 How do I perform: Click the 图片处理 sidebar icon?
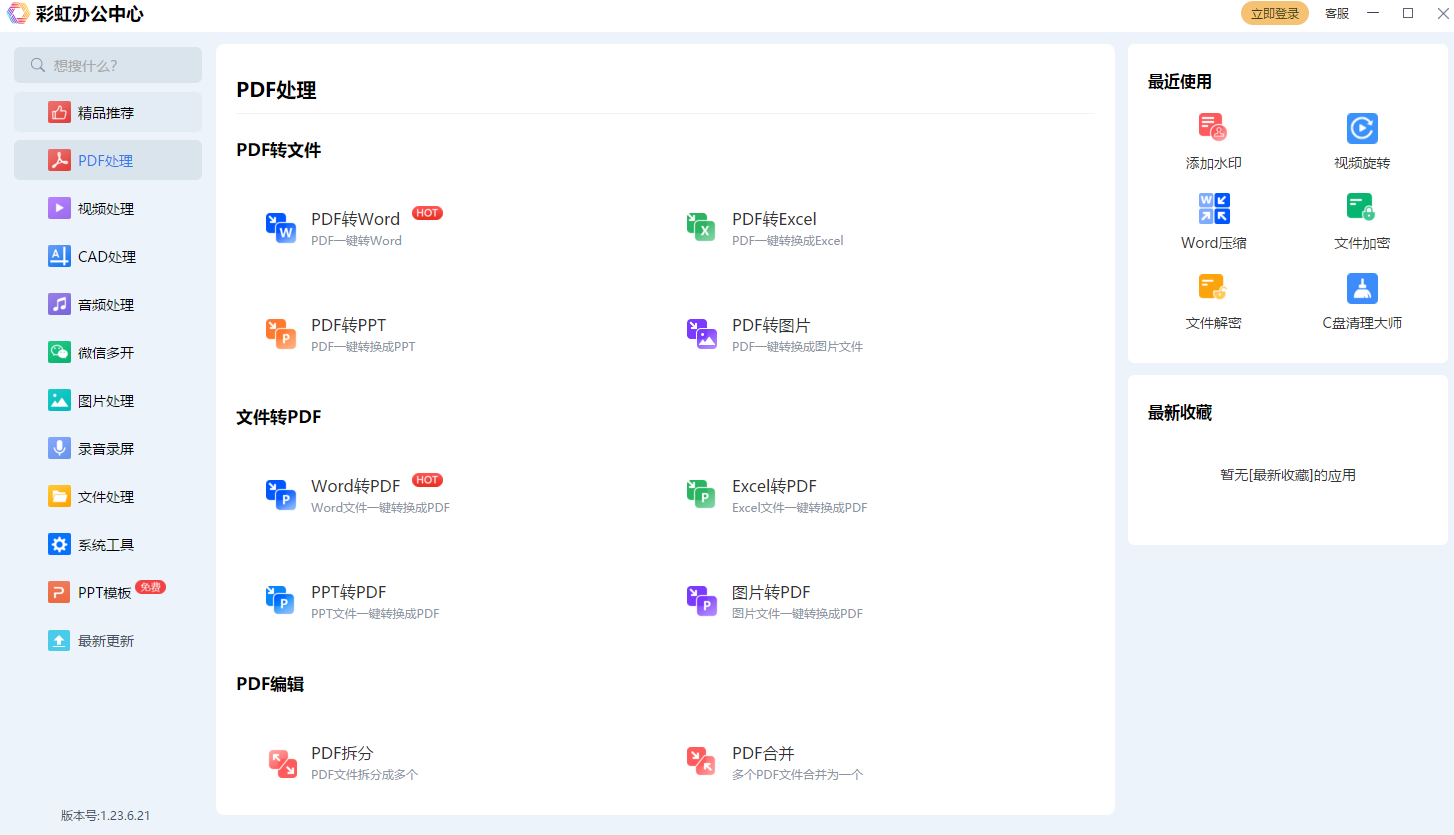coord(59,401)
